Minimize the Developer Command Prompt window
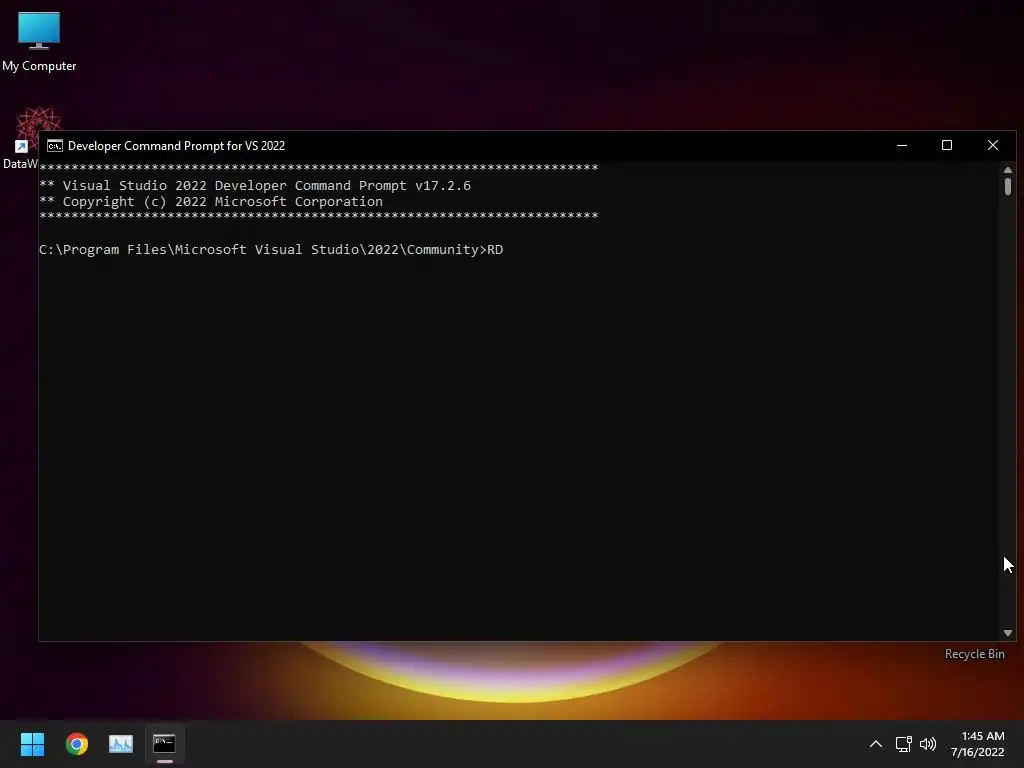 pos(902,146)
